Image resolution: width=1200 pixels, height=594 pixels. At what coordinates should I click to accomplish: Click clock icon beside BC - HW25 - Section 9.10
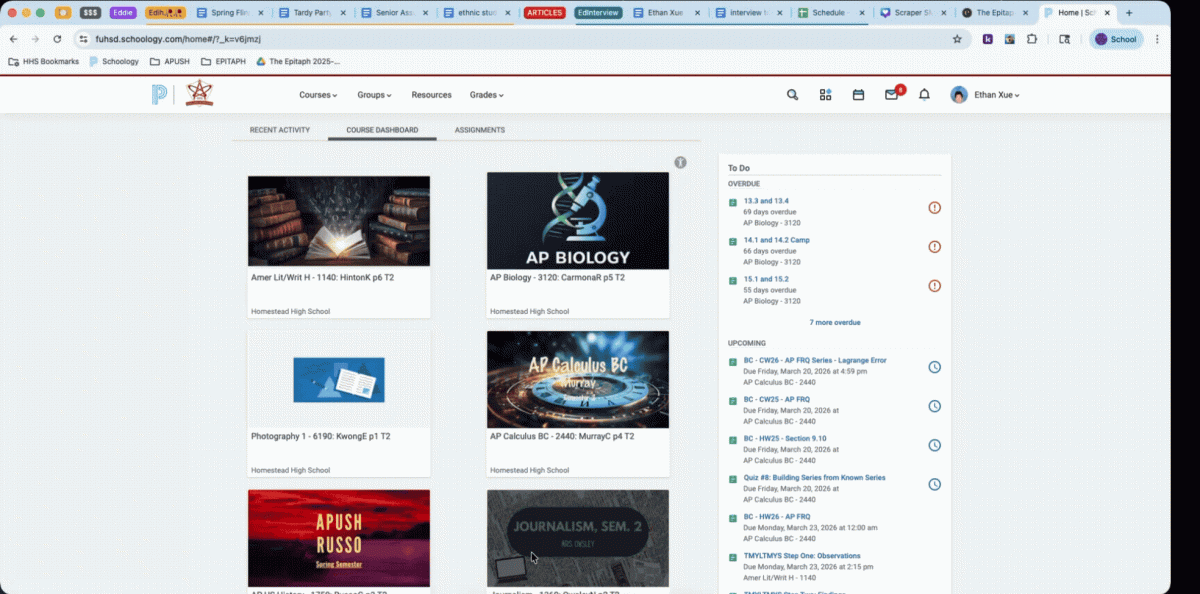935,445
